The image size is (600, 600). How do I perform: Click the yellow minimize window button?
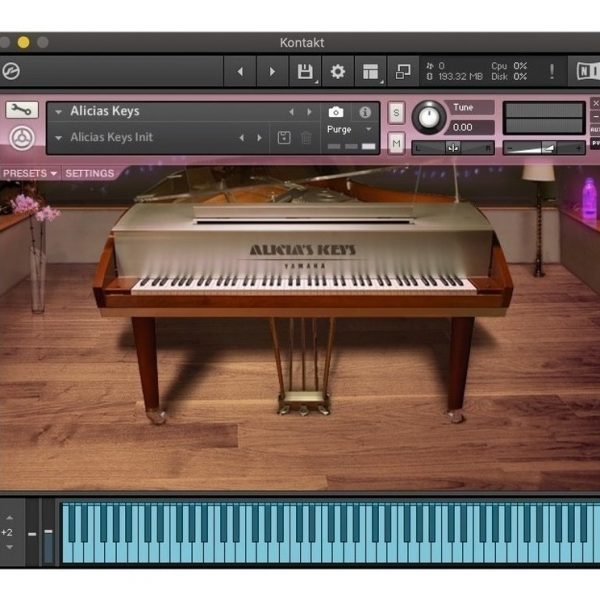(x=24, y=42)
